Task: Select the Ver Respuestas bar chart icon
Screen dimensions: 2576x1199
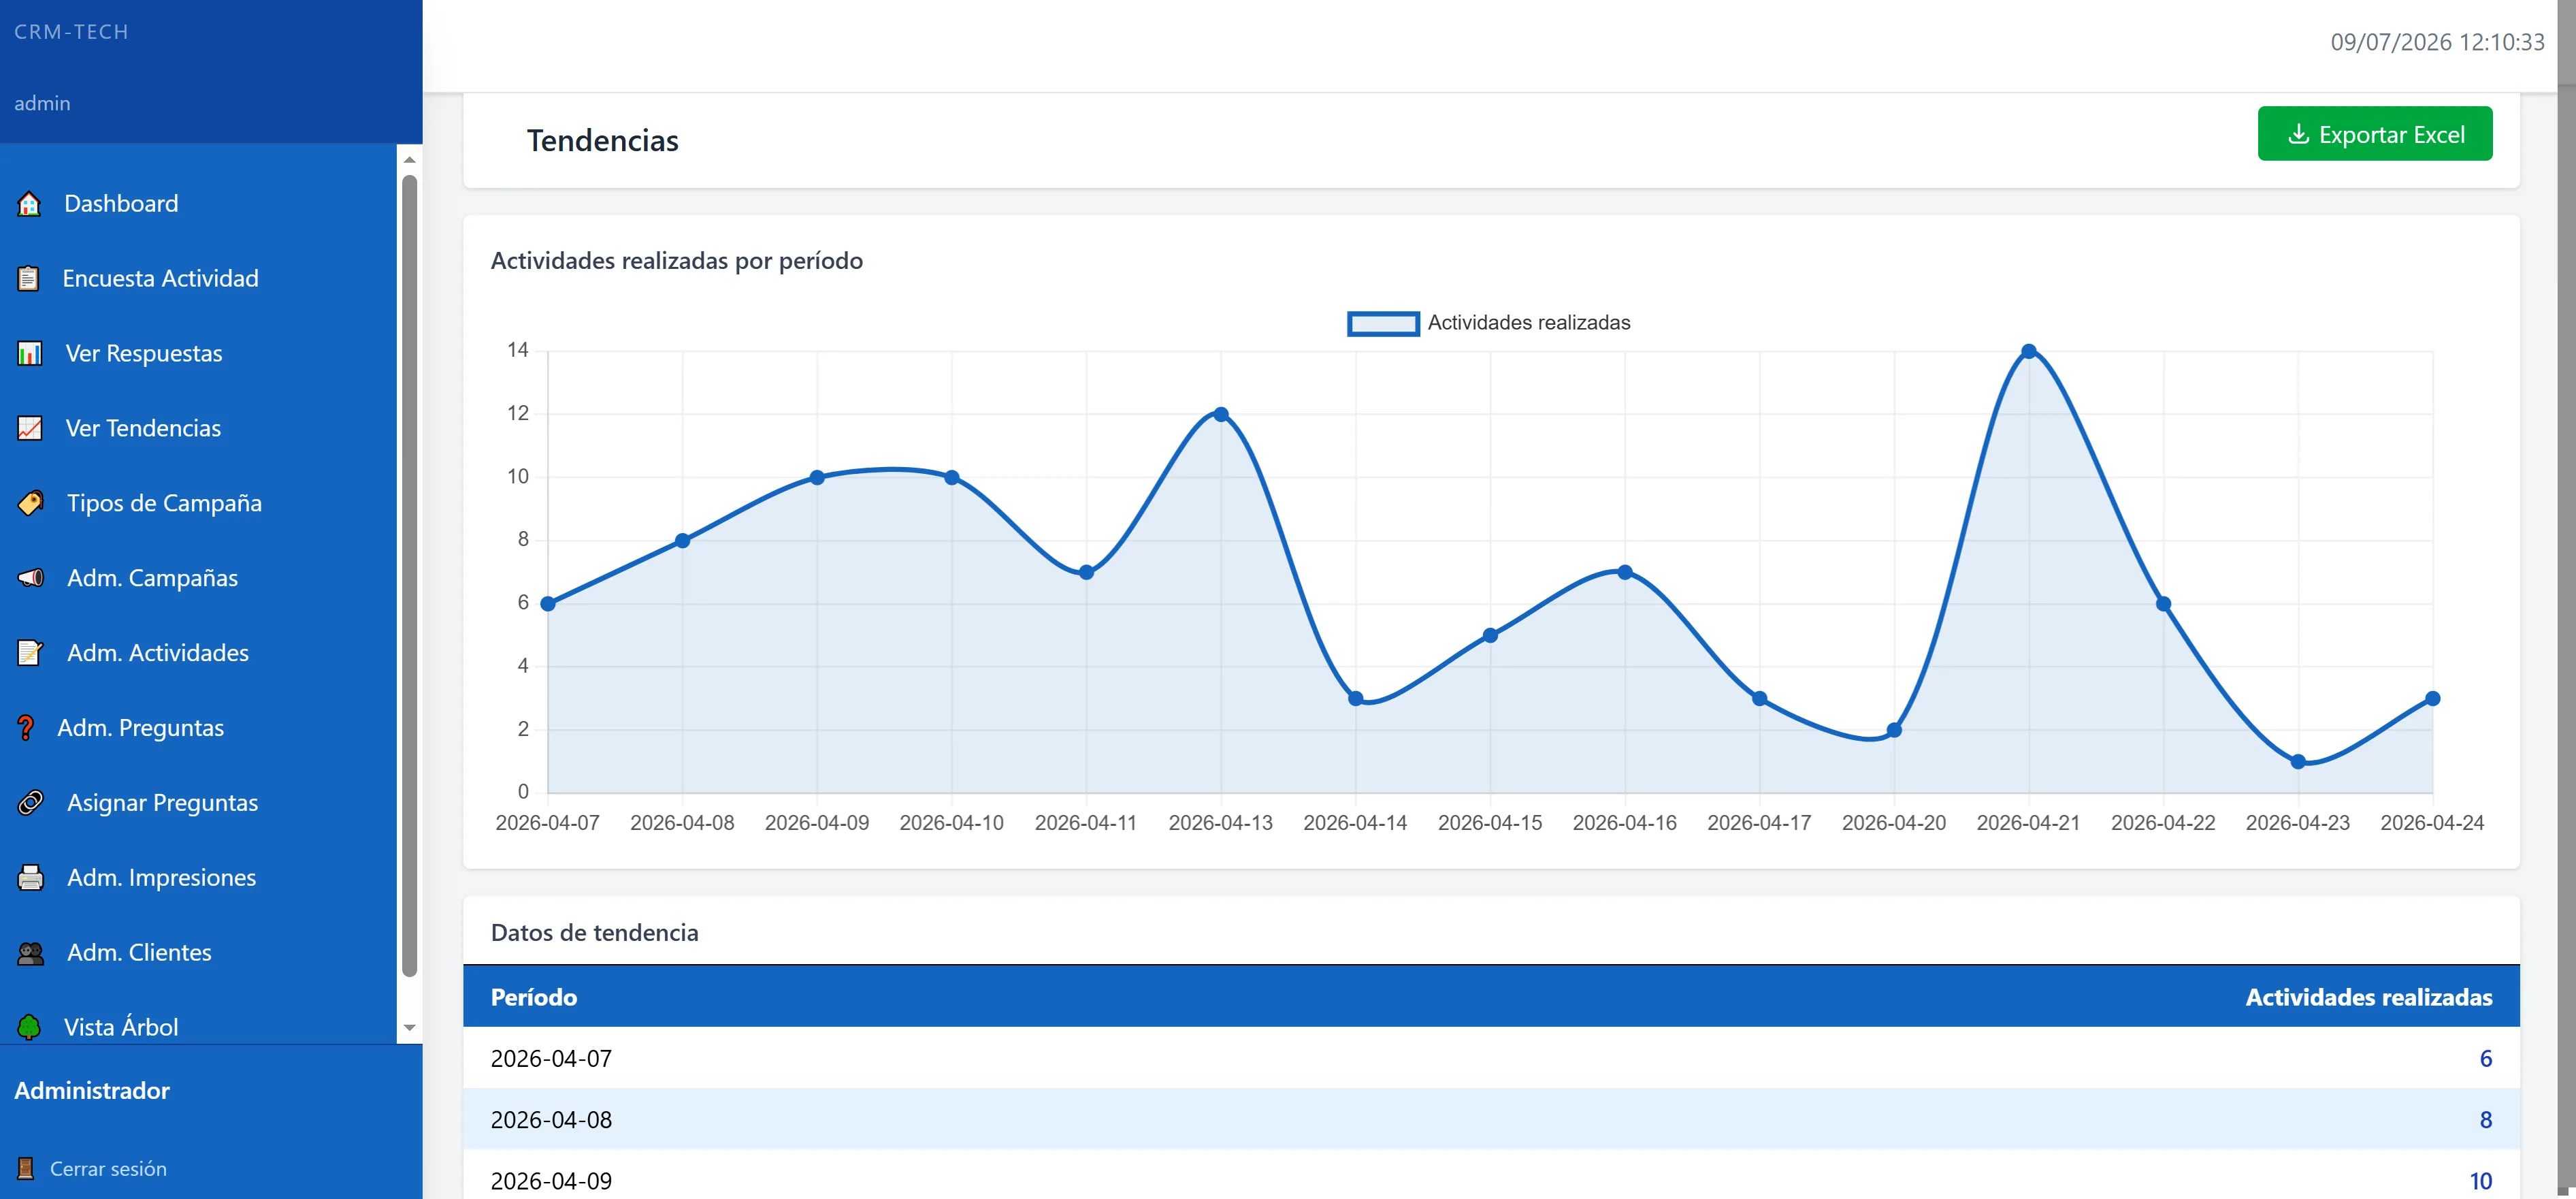Action: [x=30, y=354]
